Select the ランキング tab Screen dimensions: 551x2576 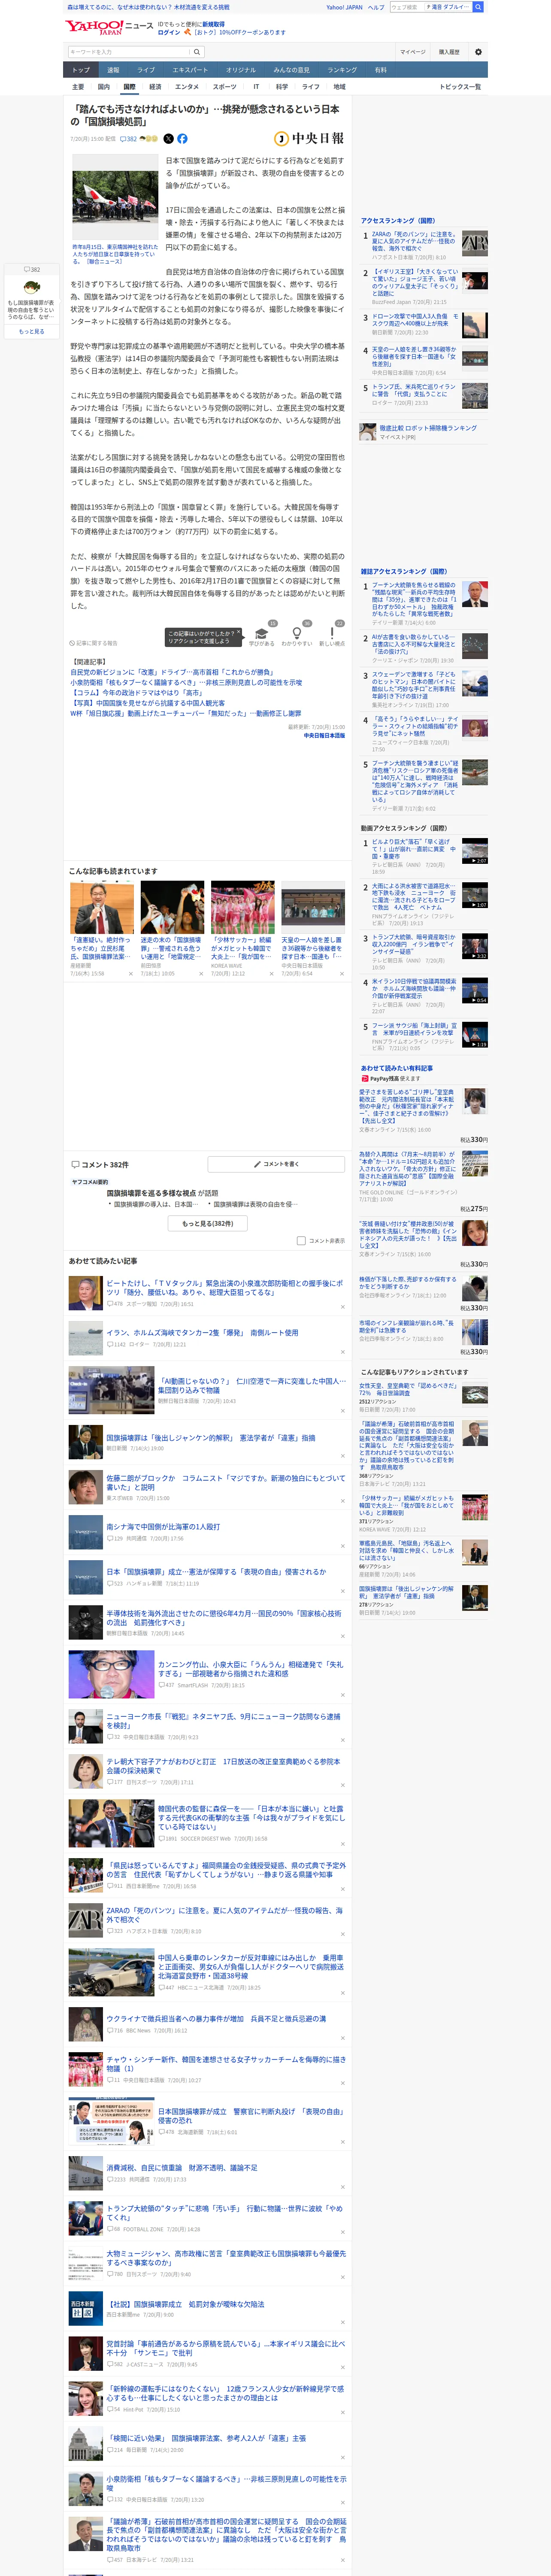342,70
